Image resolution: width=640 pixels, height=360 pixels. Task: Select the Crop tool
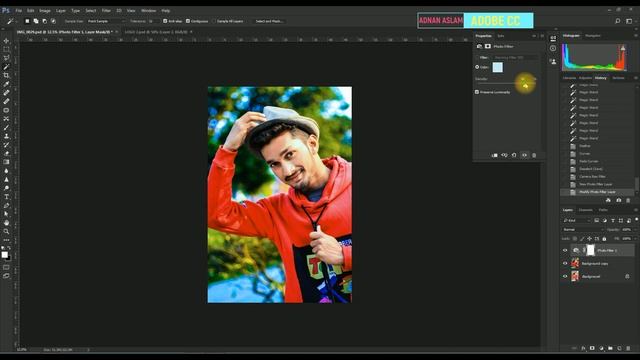pos(6,76)
